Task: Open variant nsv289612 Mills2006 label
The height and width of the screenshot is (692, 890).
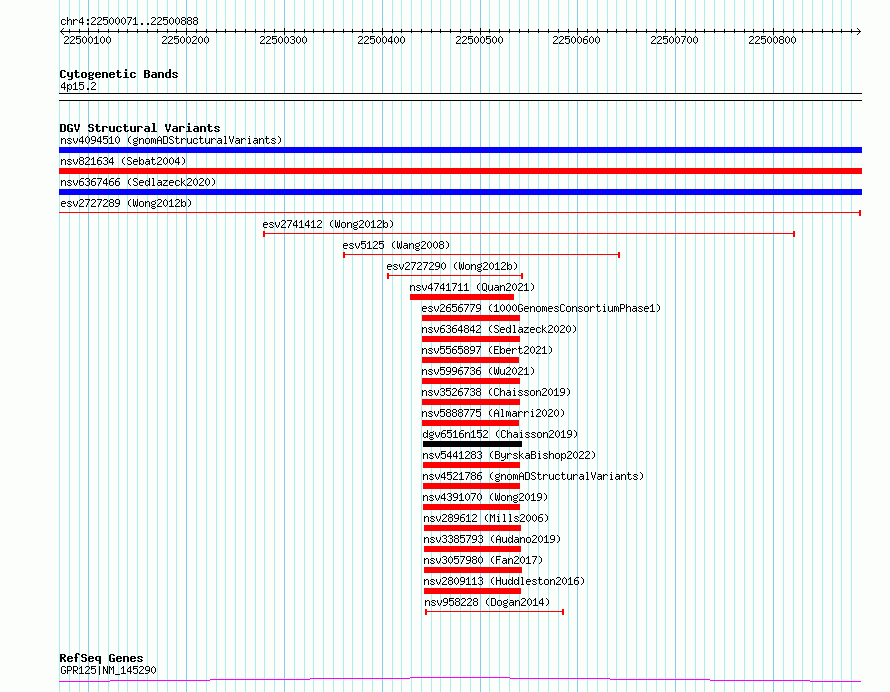Action: tap(486, 518)
